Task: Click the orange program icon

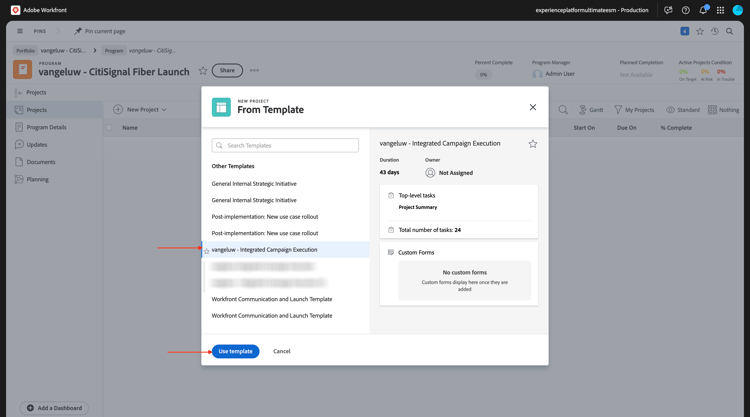Action: click(22, 69)
